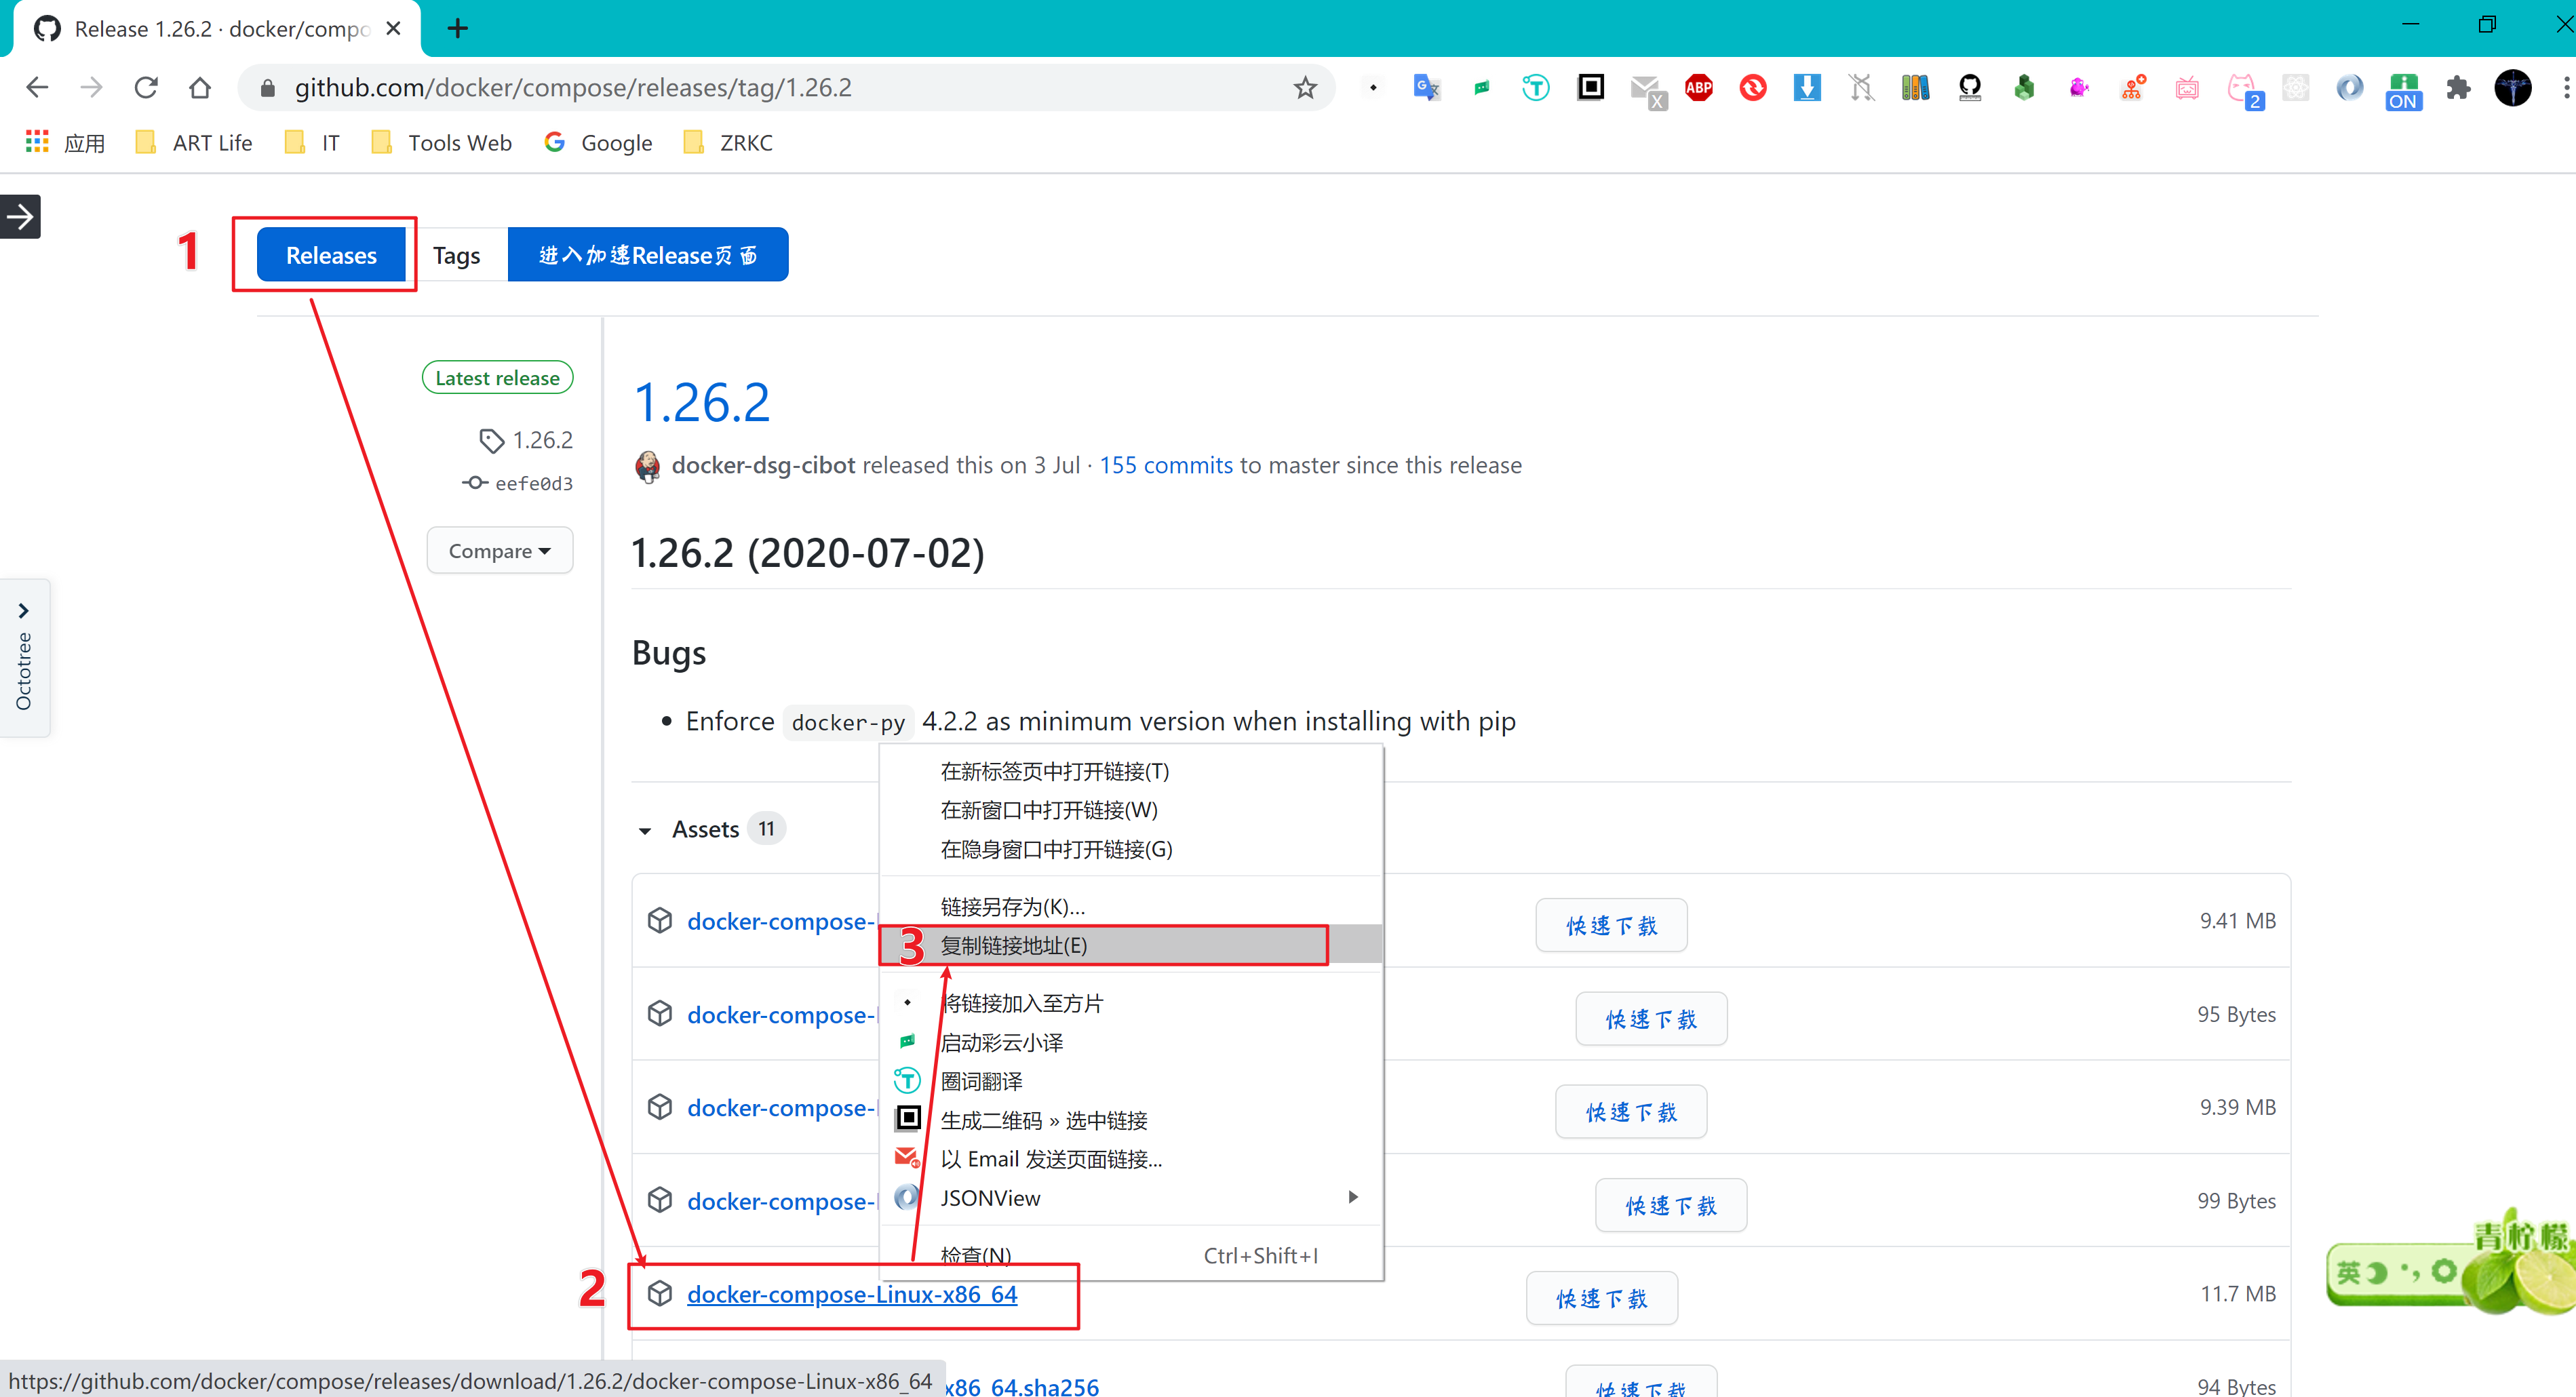Click the puzzle-piece extensions icon
The height and width of the screenshot is (1397, 2576).
pyautogui.click(x=2458, y=88)
